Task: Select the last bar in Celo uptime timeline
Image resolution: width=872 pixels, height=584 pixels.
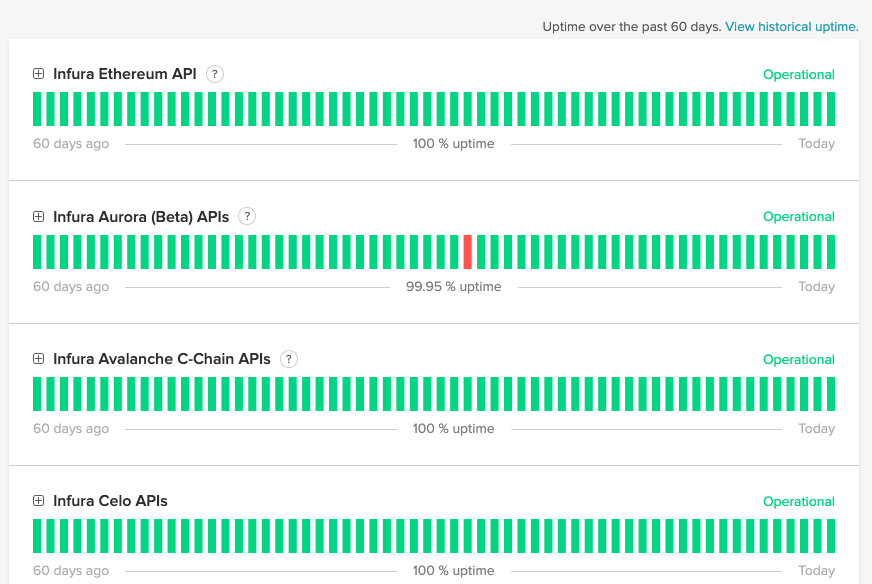Action: (x=830, y=536)
